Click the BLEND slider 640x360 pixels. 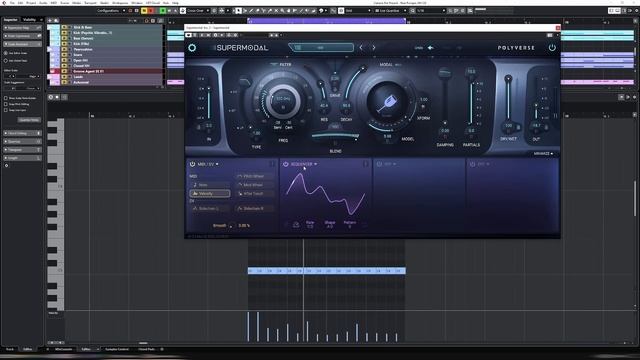click(x=335, y=136)
